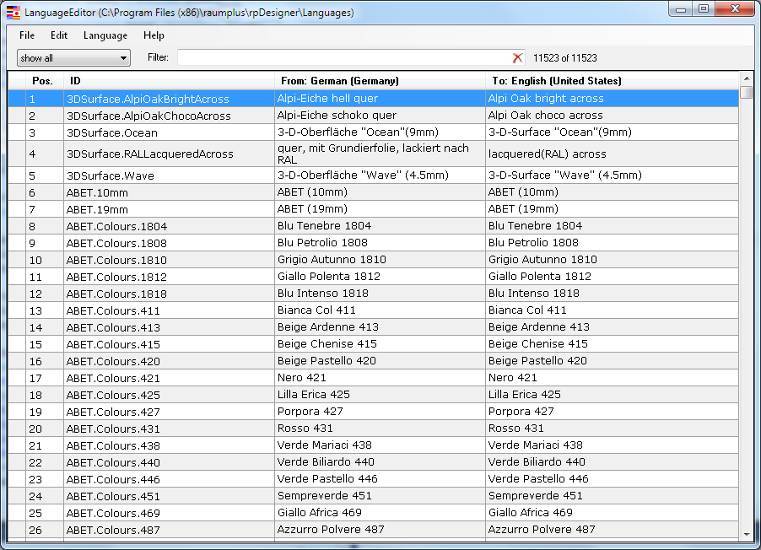
Task: Open the Edit menu
Action: coord(59,35)
